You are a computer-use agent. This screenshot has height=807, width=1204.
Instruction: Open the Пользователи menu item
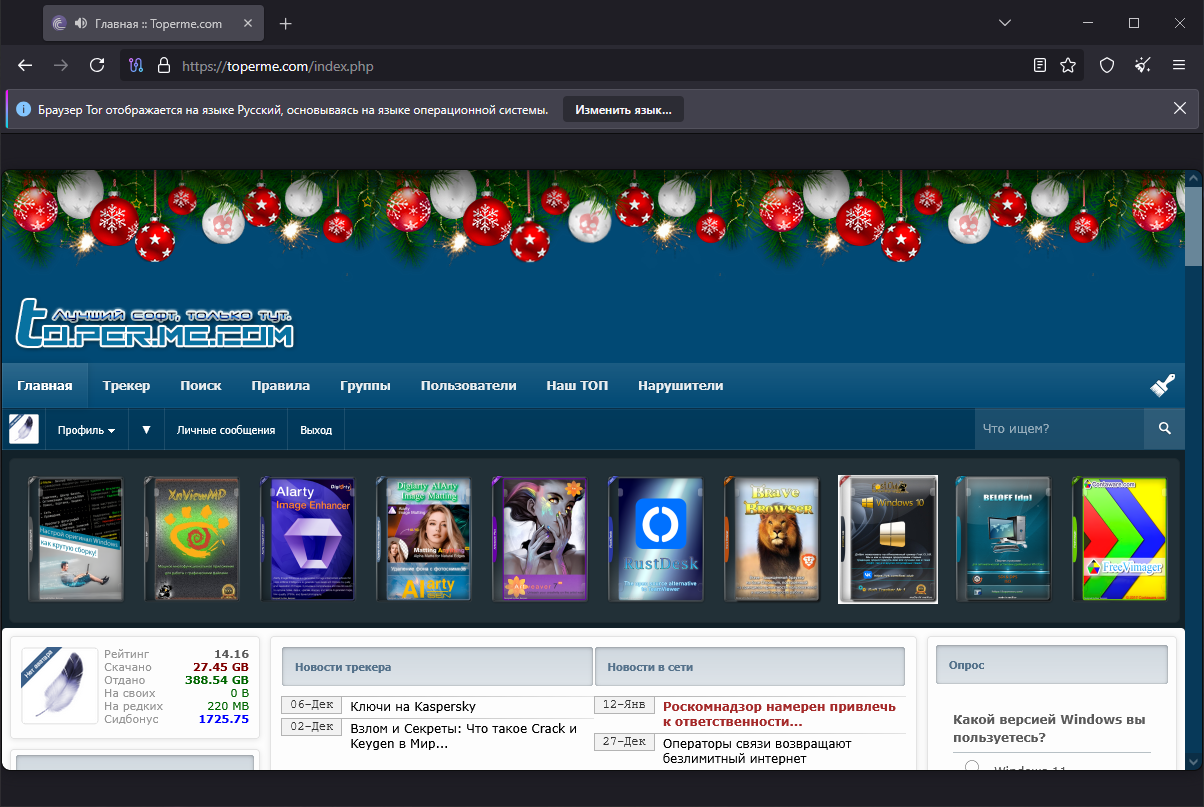point(468,385)
